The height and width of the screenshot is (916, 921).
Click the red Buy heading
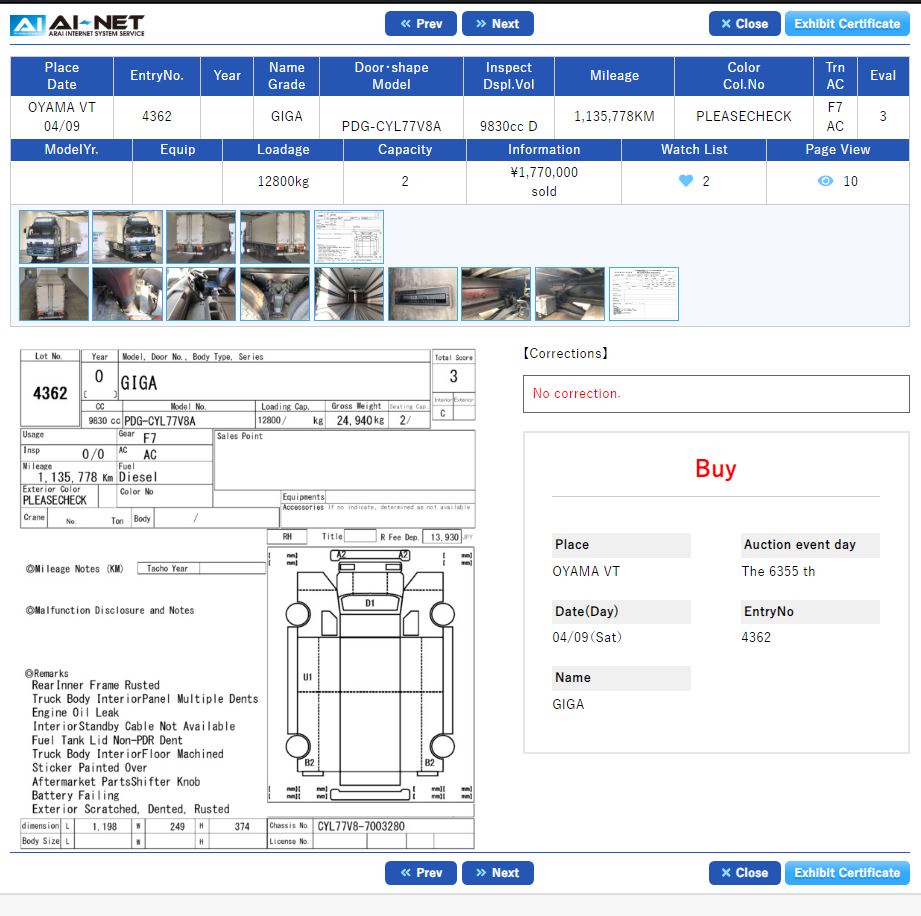(715, 469)
